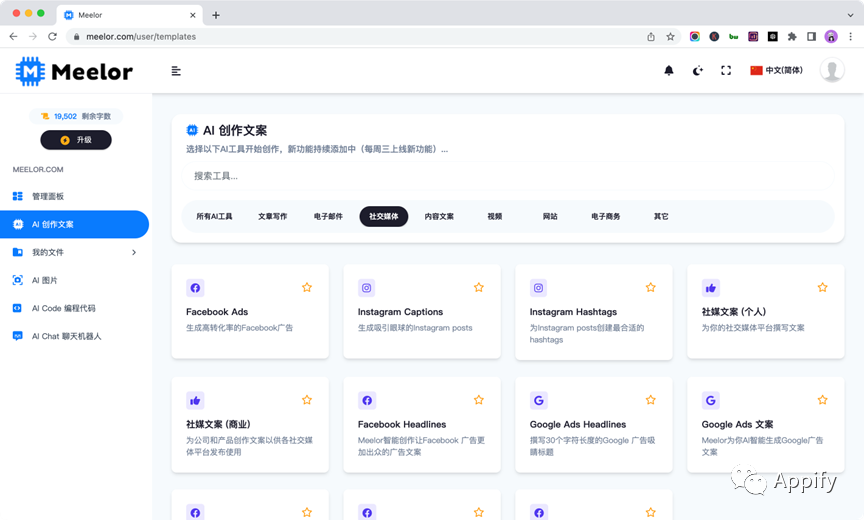Select 视频 filter tab
This screenshot has height=520, width=864.
click(x=495, y=216)
